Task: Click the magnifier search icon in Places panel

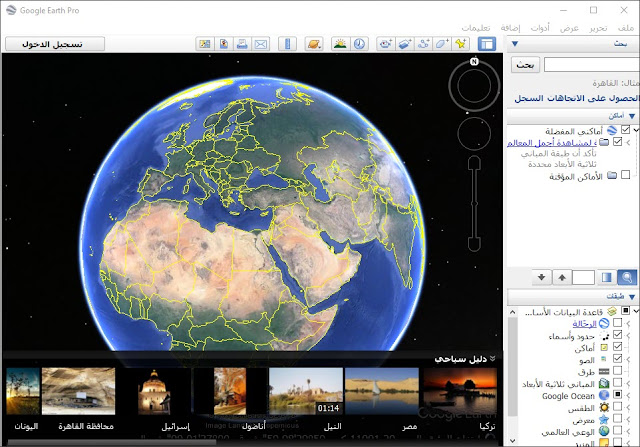Action: [x=627, y=277]
